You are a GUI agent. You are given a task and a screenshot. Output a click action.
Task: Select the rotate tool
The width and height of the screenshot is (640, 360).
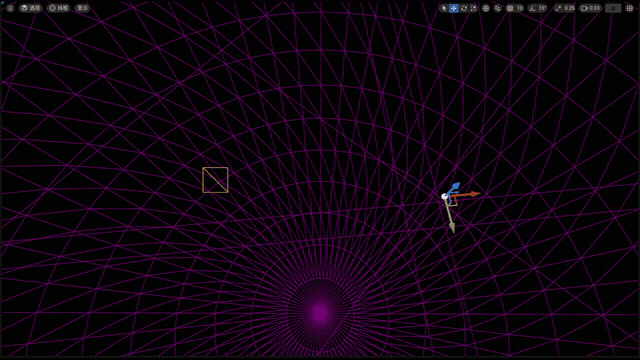click(464, 8)
